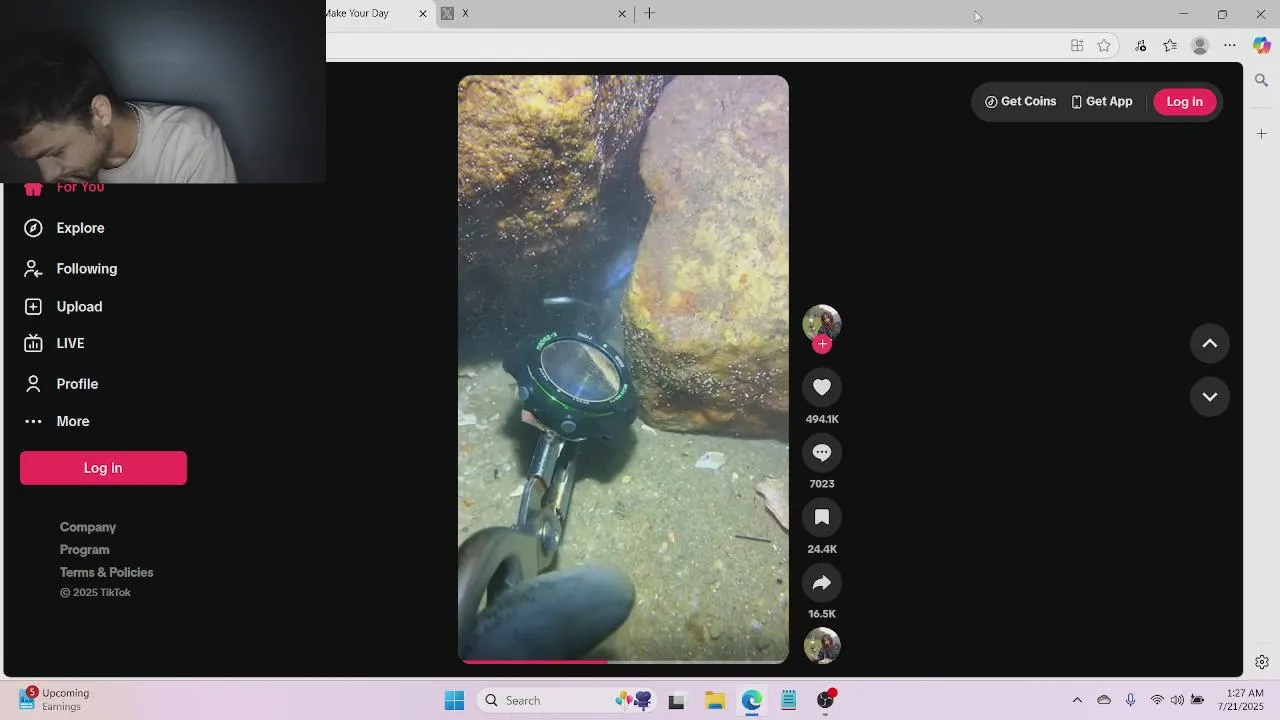Seek using the video progress bar
This screenshot has width=1280, height=720.
(623, 661)
